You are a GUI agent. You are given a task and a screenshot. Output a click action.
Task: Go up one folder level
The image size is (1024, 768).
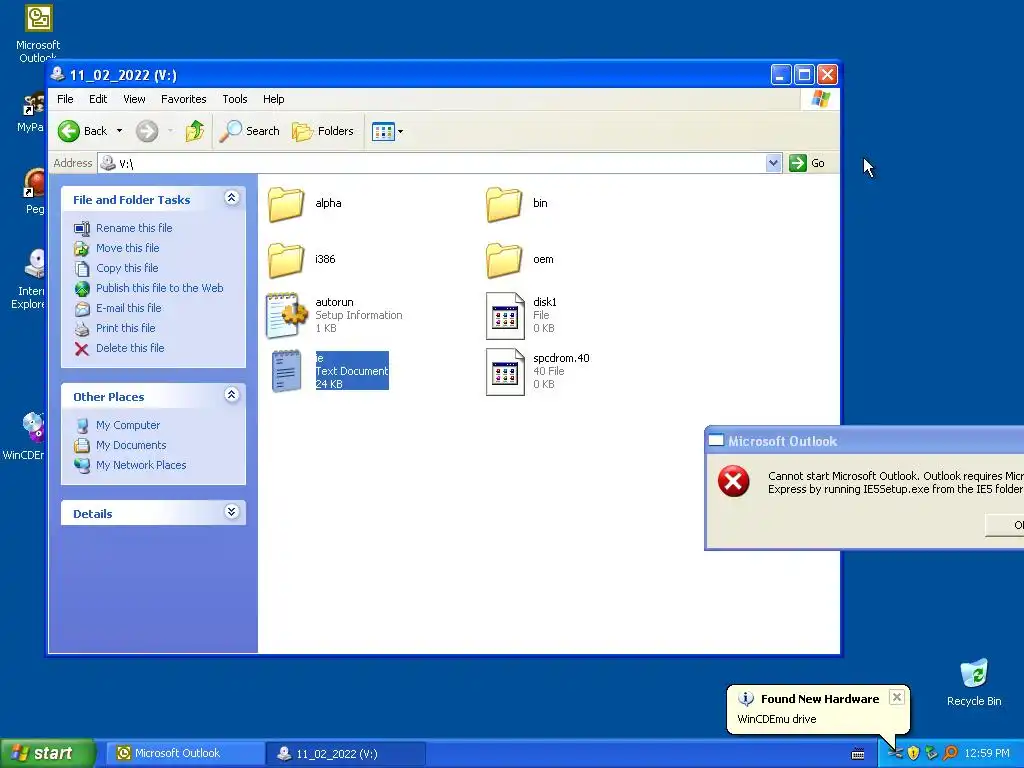195,131
